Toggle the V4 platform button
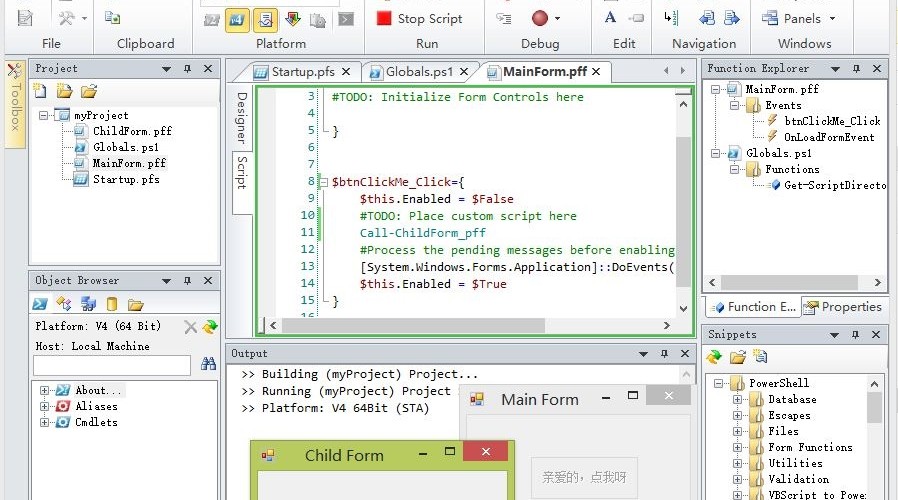The height and width of the screenshot is (500, 898). point(237,20)
